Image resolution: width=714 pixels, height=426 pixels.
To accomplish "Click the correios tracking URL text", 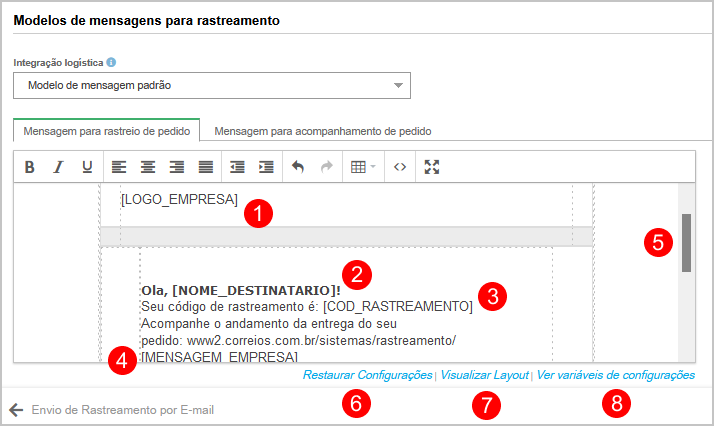I will coord(321,340).
